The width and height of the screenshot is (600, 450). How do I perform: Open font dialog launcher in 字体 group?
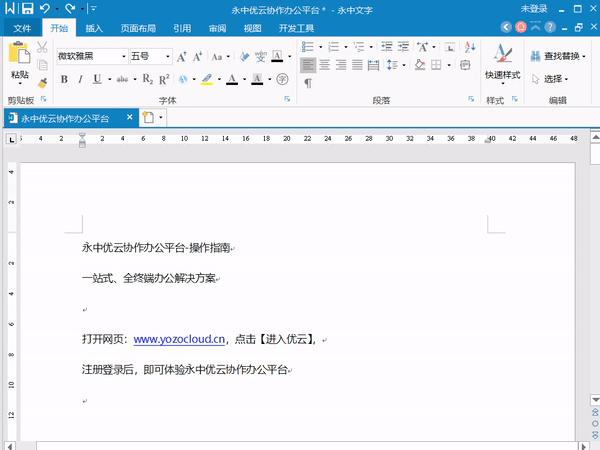[287, 99]
